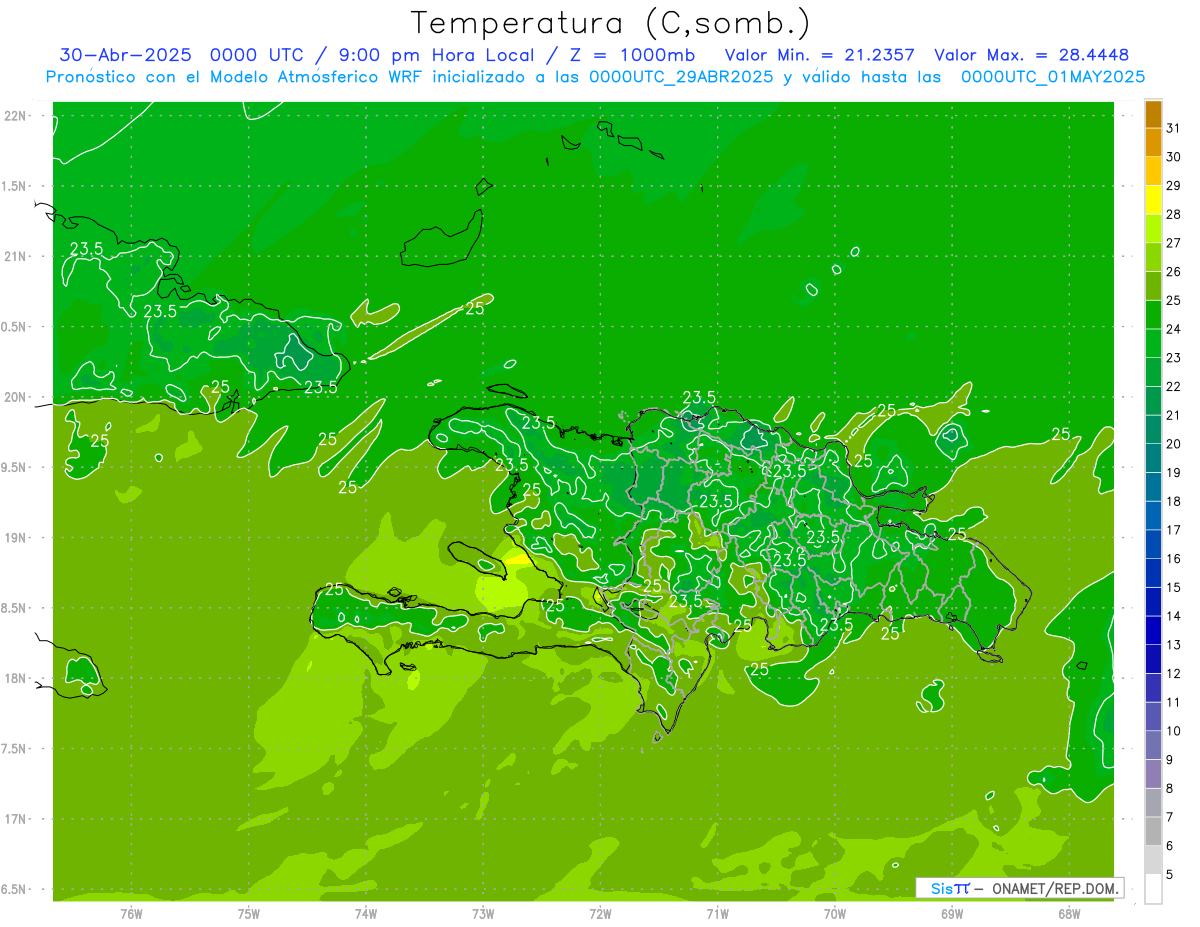This screenshot has width=1200, height=927.
Task: Click the amber legend swatch between 30 and 31
Action: click(1153, 143)
